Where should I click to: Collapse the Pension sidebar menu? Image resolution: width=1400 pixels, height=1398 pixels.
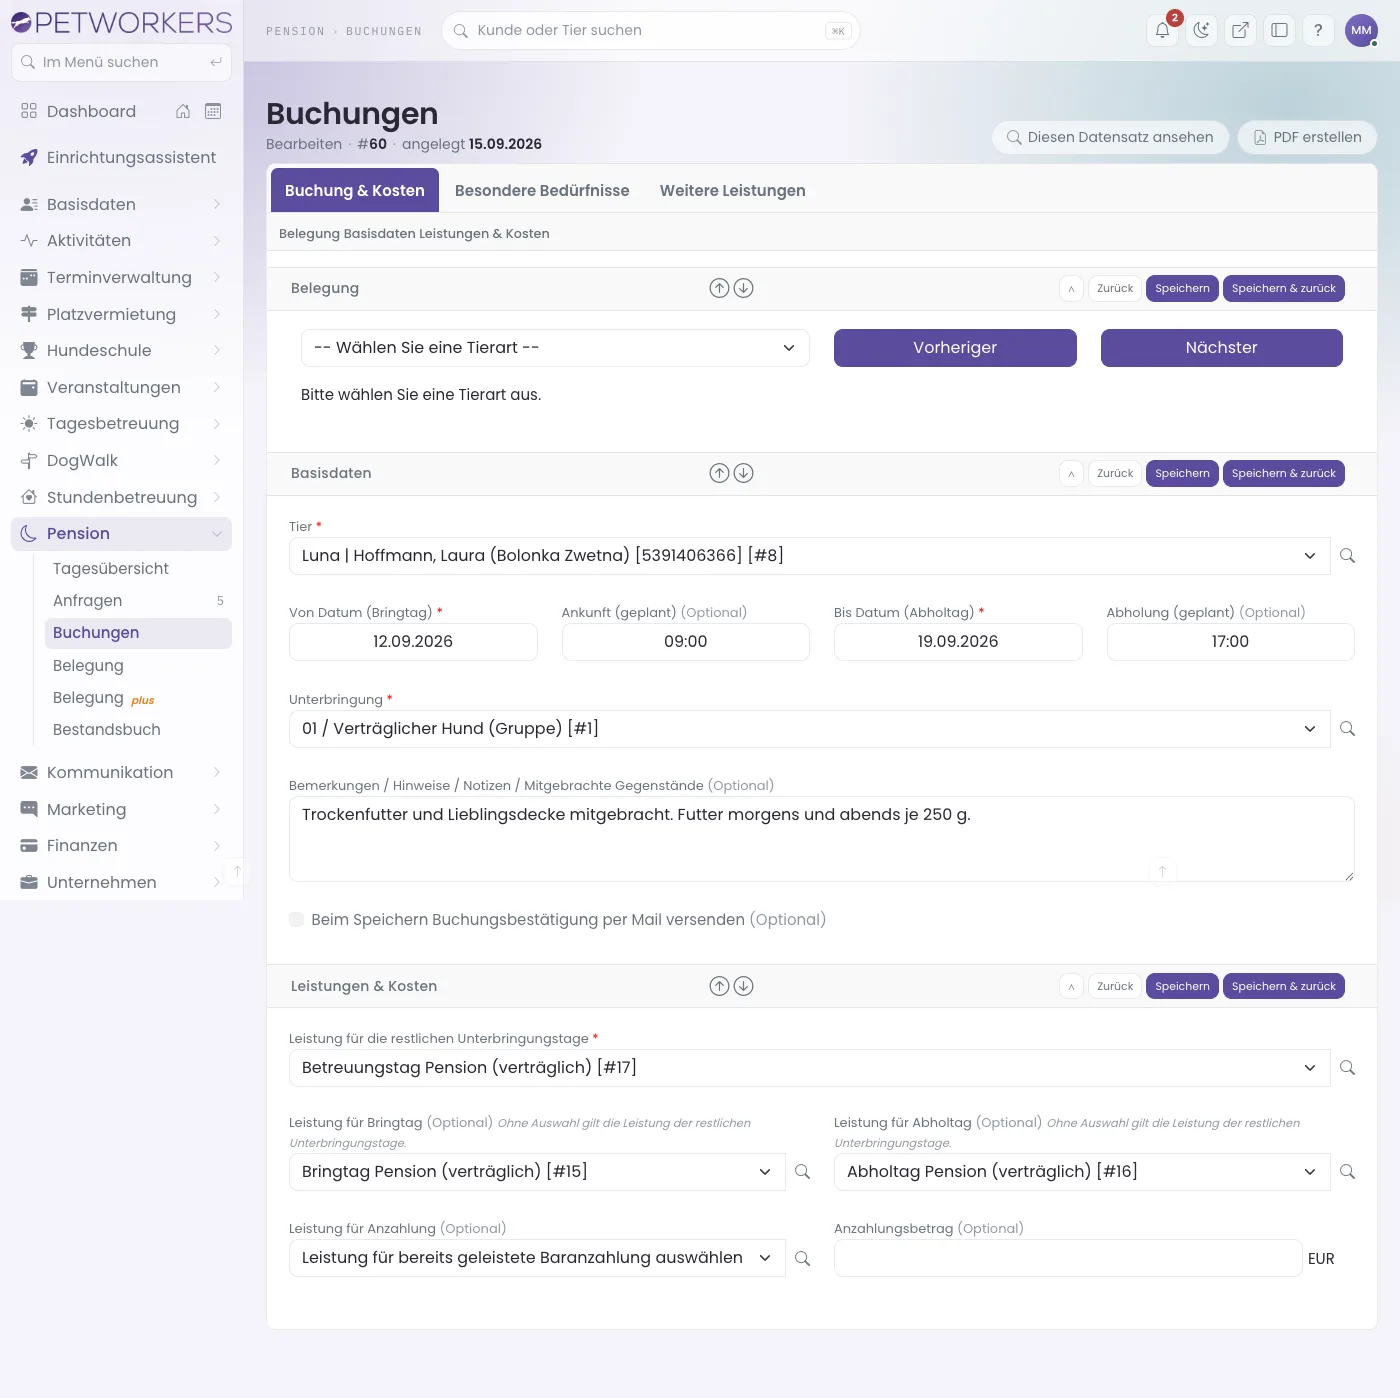click(121, 534)
